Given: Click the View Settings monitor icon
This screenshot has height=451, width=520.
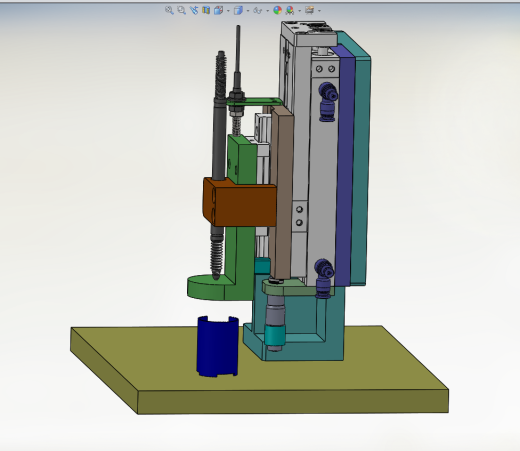Looking at the screenshot, I should tap(310, 10).
